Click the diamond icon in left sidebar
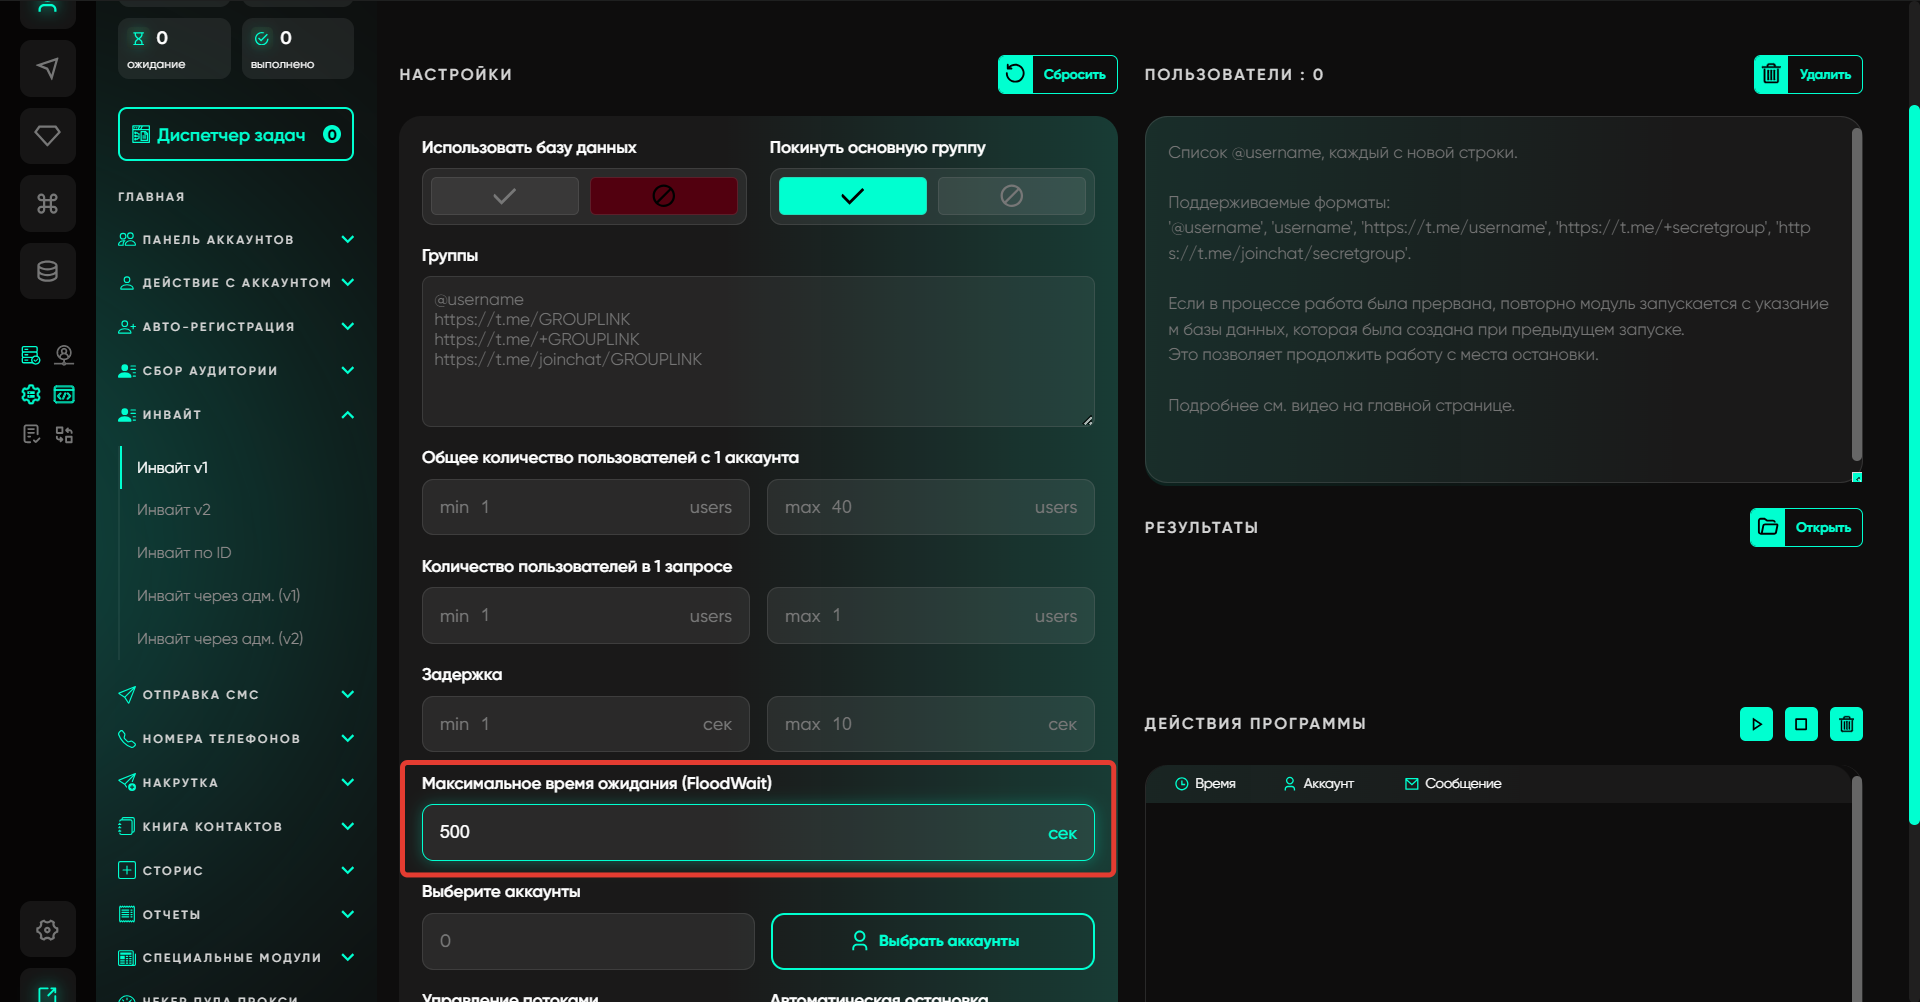The image size is (1920, 1002). click(47, 135)
